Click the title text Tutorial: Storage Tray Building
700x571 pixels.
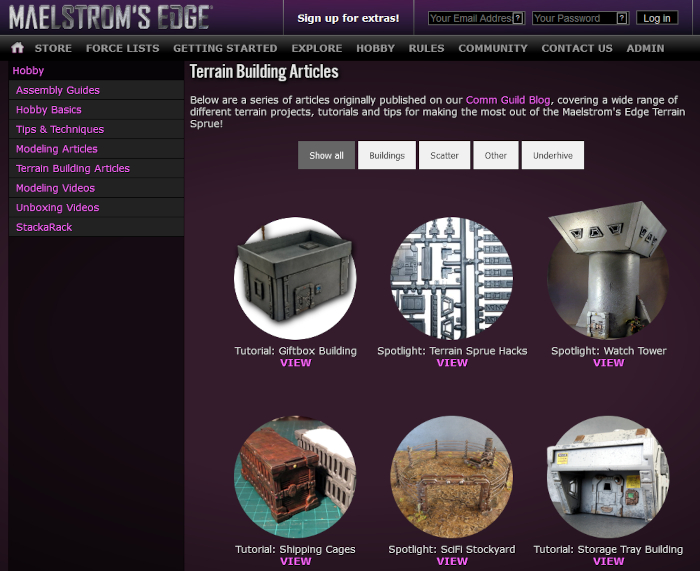coord(608,550)
